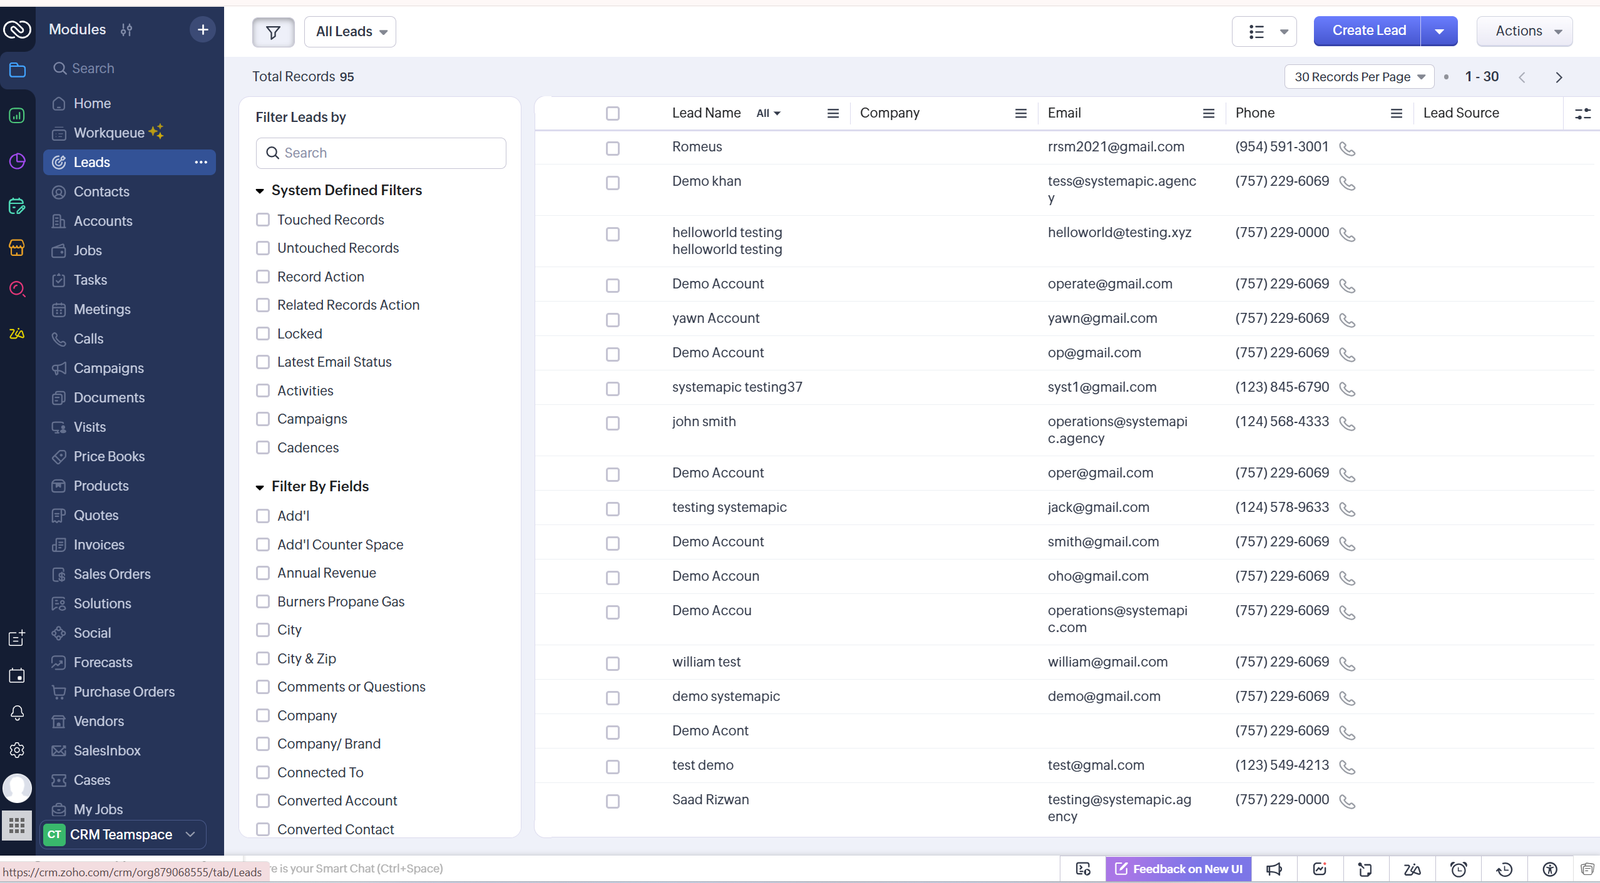Open CRM Teamspace switcher dropdown

(124, 835)
